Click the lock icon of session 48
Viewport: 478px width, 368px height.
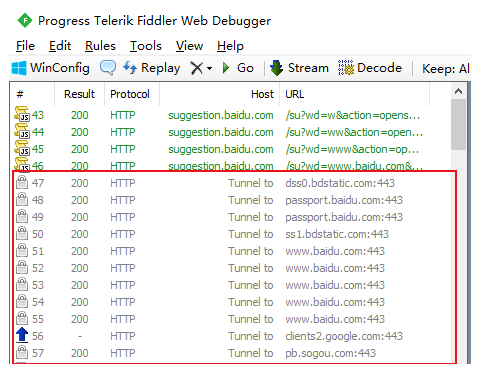click(22, 199)
